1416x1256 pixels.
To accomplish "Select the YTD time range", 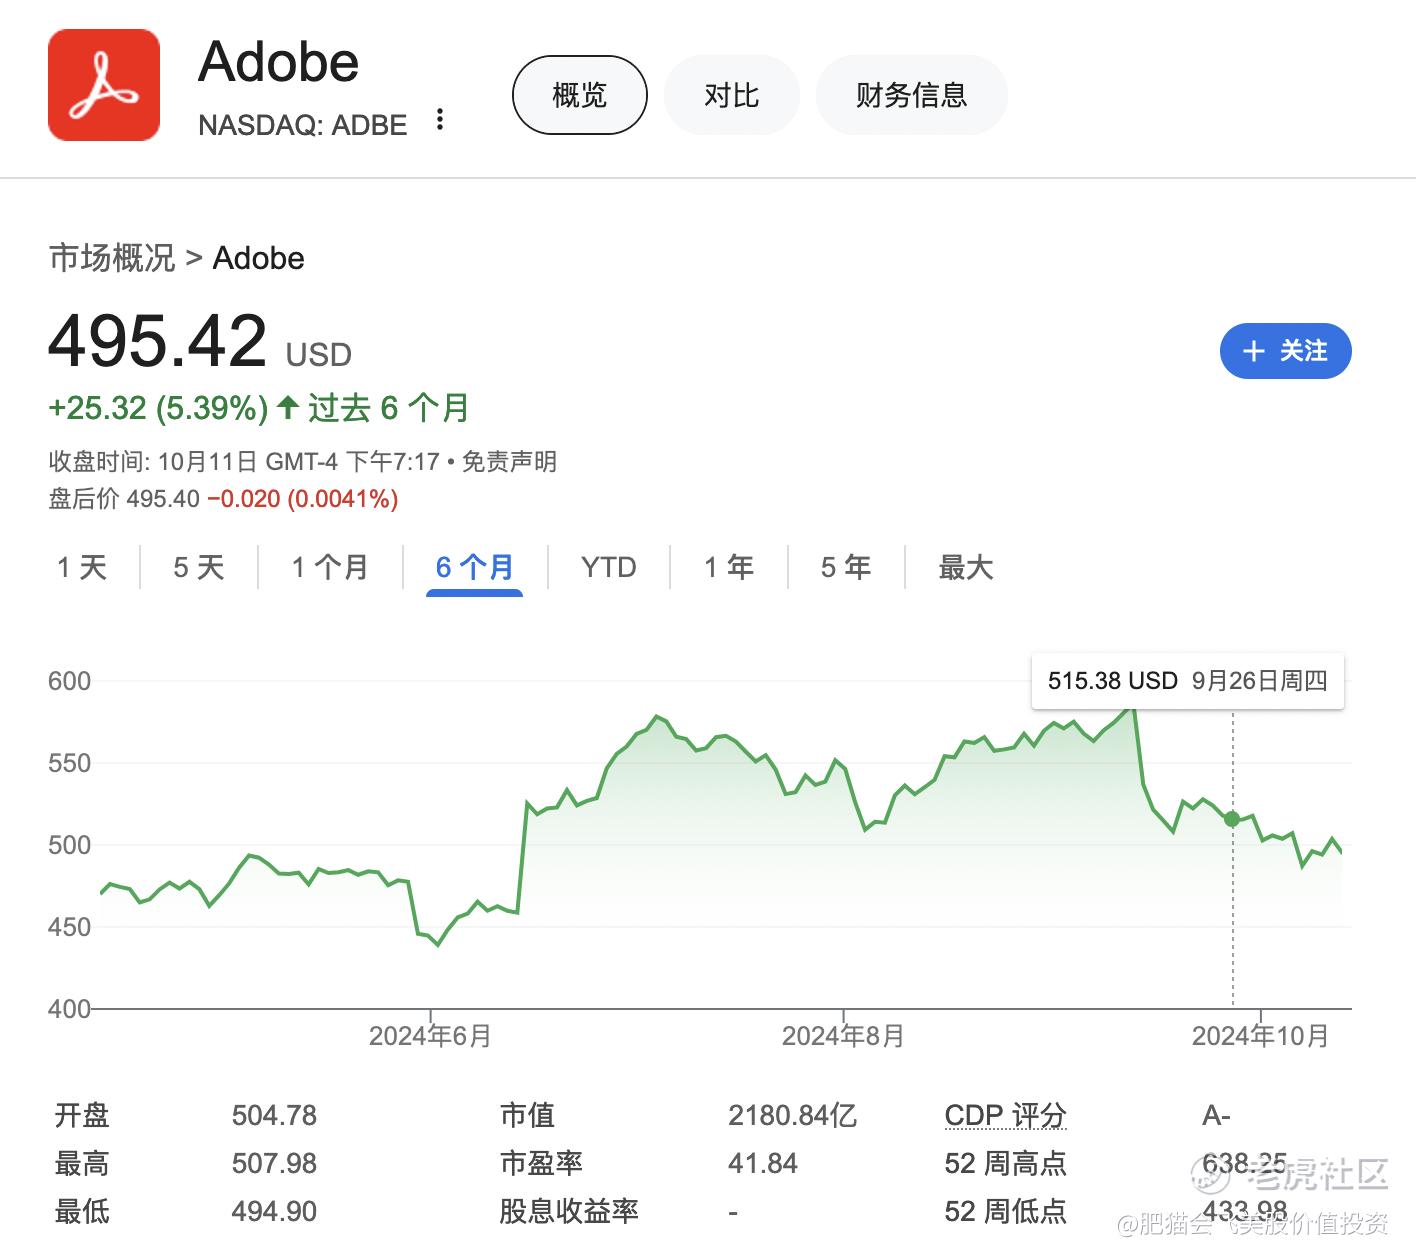I will coord(609,567).
